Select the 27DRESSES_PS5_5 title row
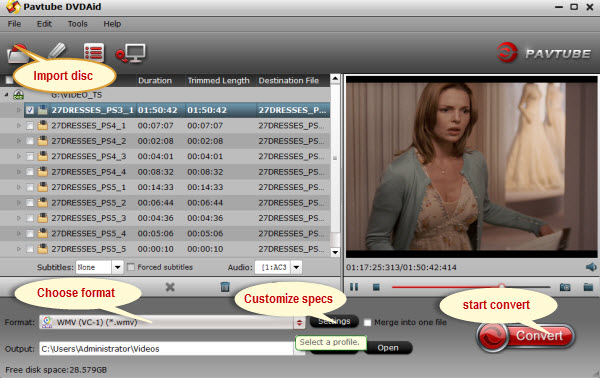This screenshot has height=378, width=600. point(165,249)
